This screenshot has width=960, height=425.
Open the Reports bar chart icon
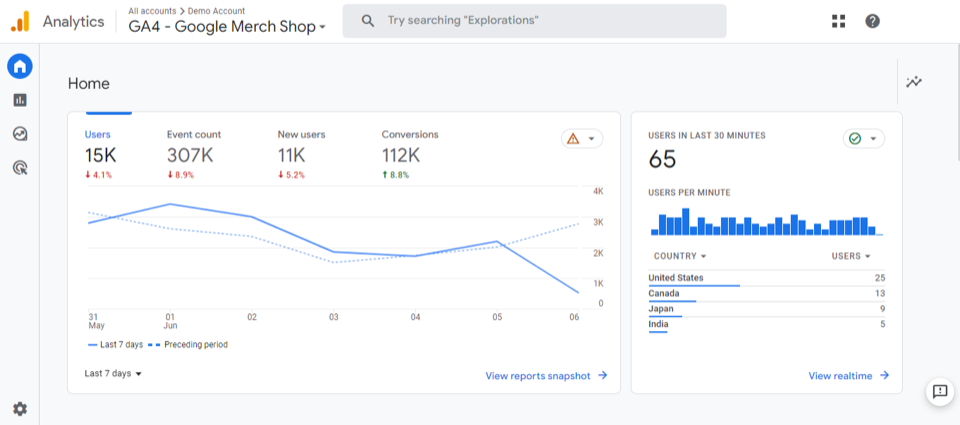(x=20, y=100)
